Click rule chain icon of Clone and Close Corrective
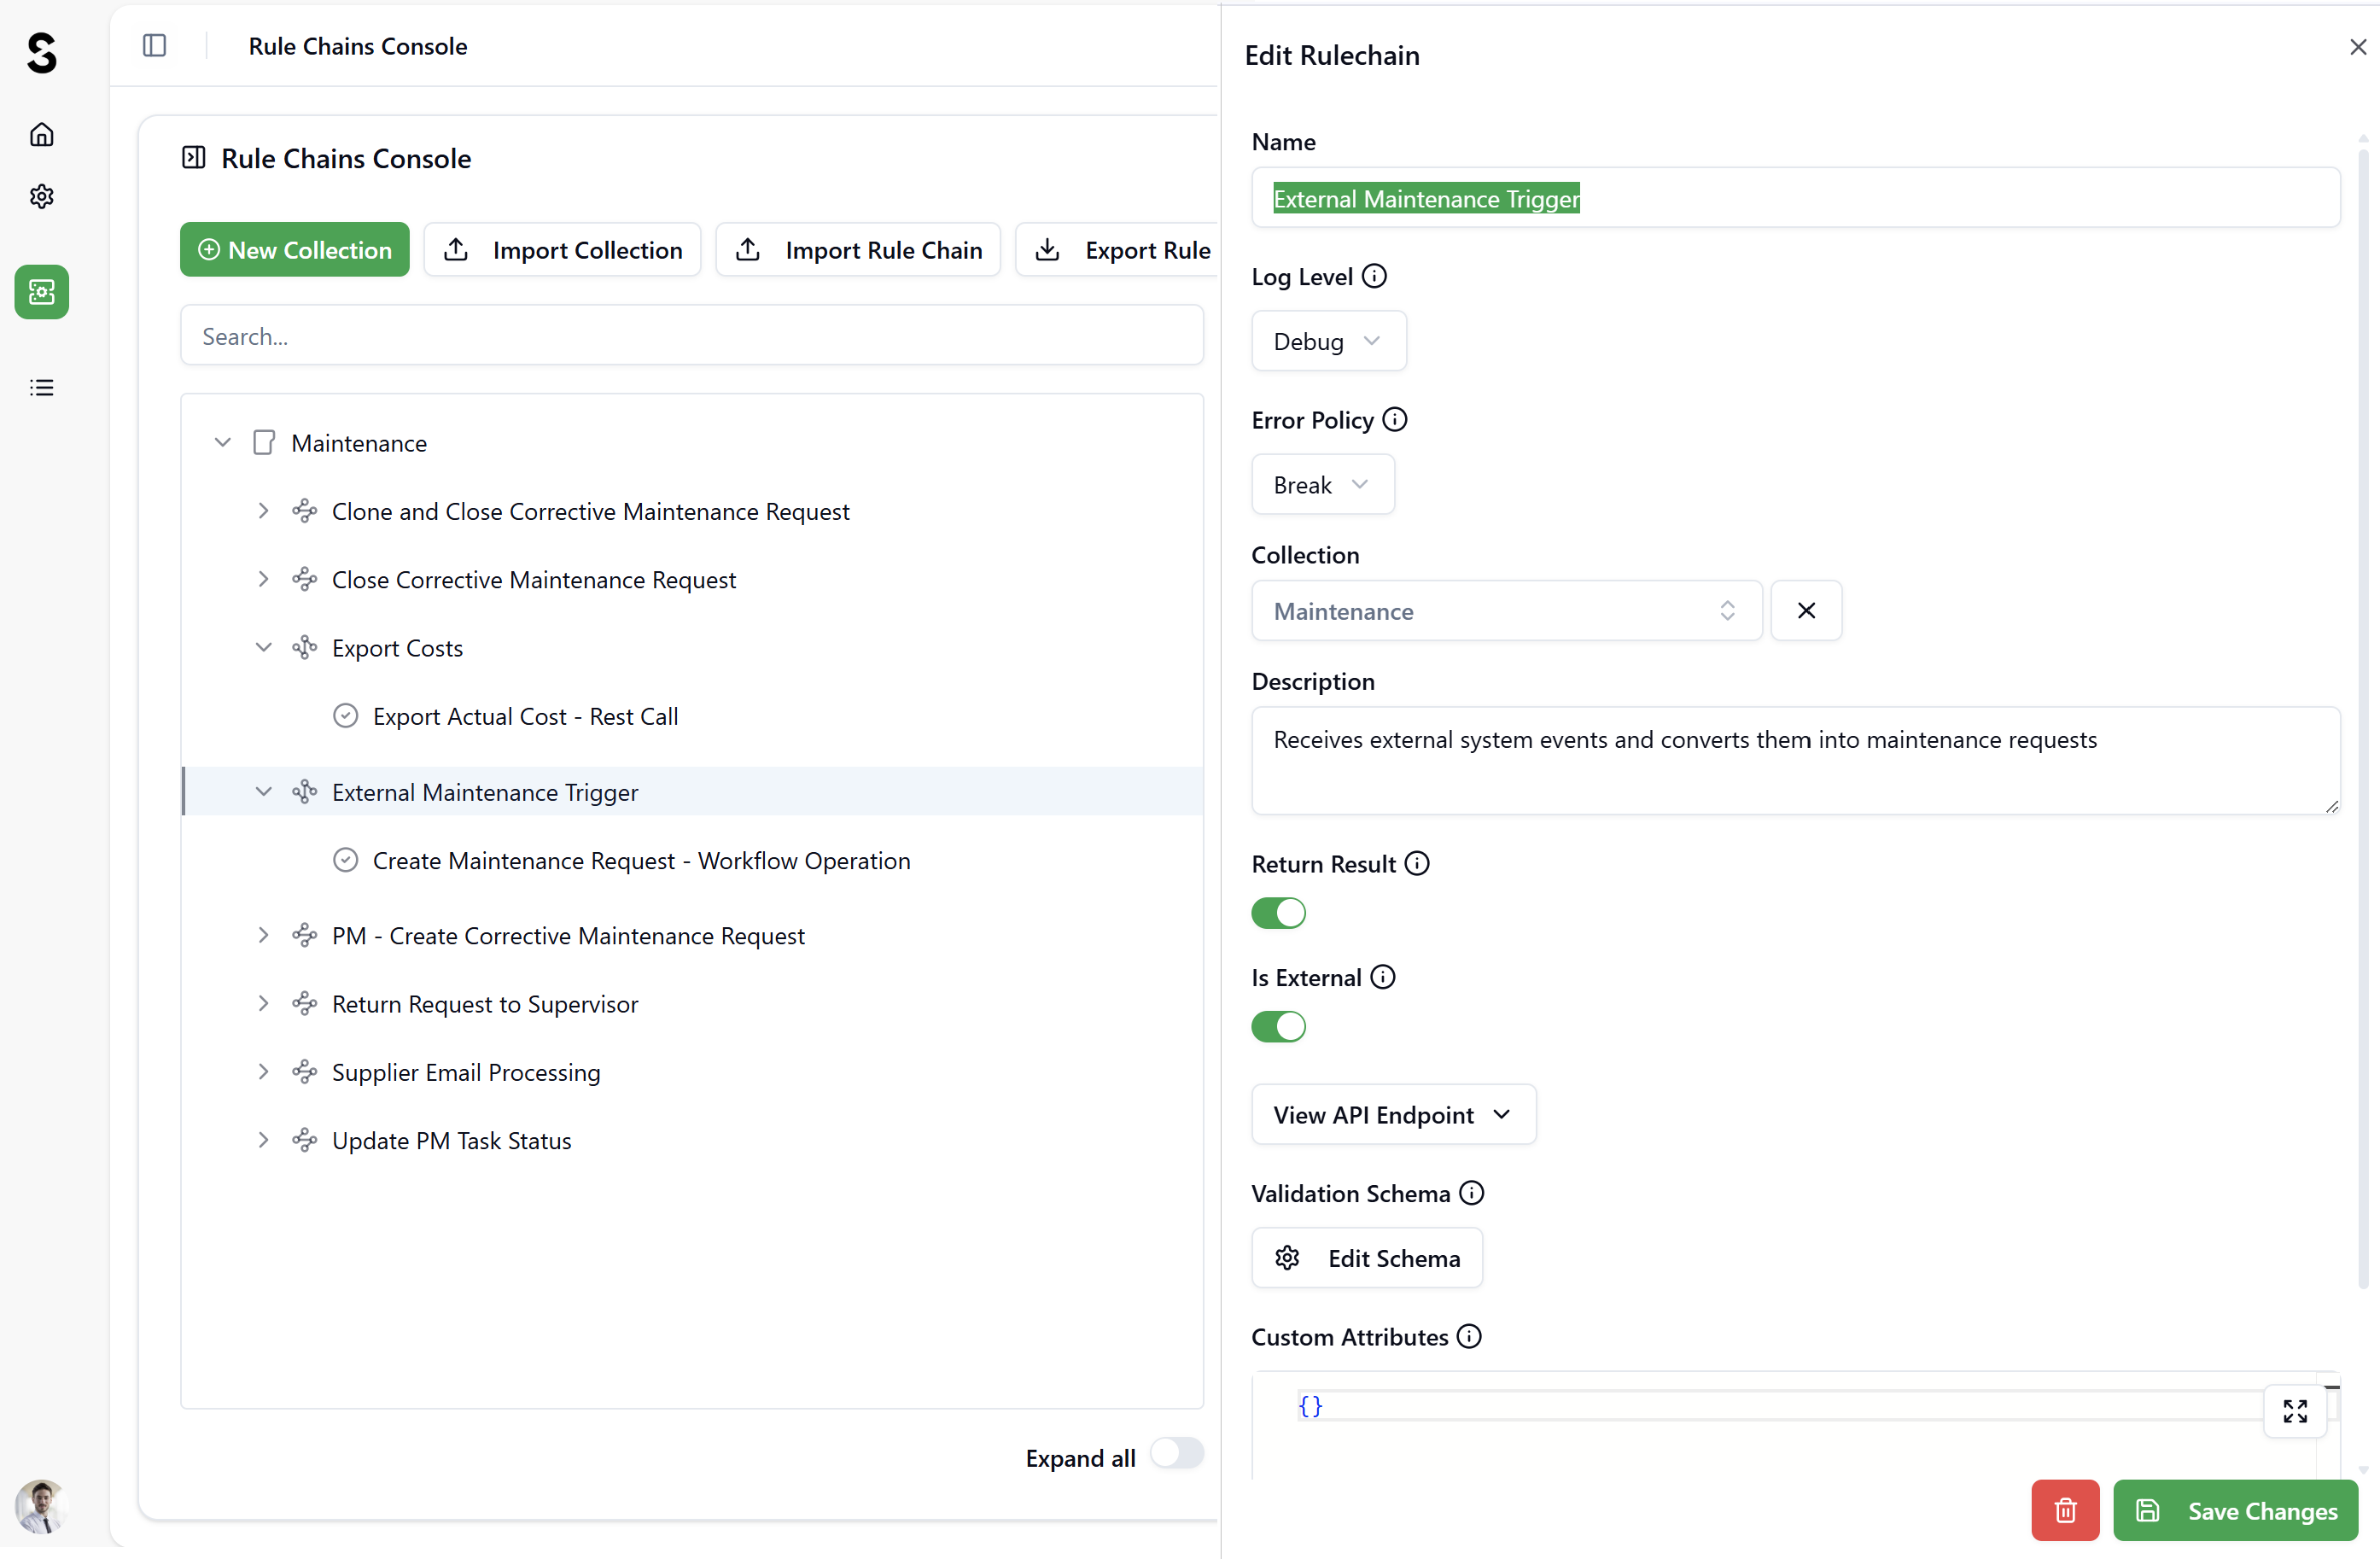2380x1559 pixels. pyautogui.click(x=304, y=511)
